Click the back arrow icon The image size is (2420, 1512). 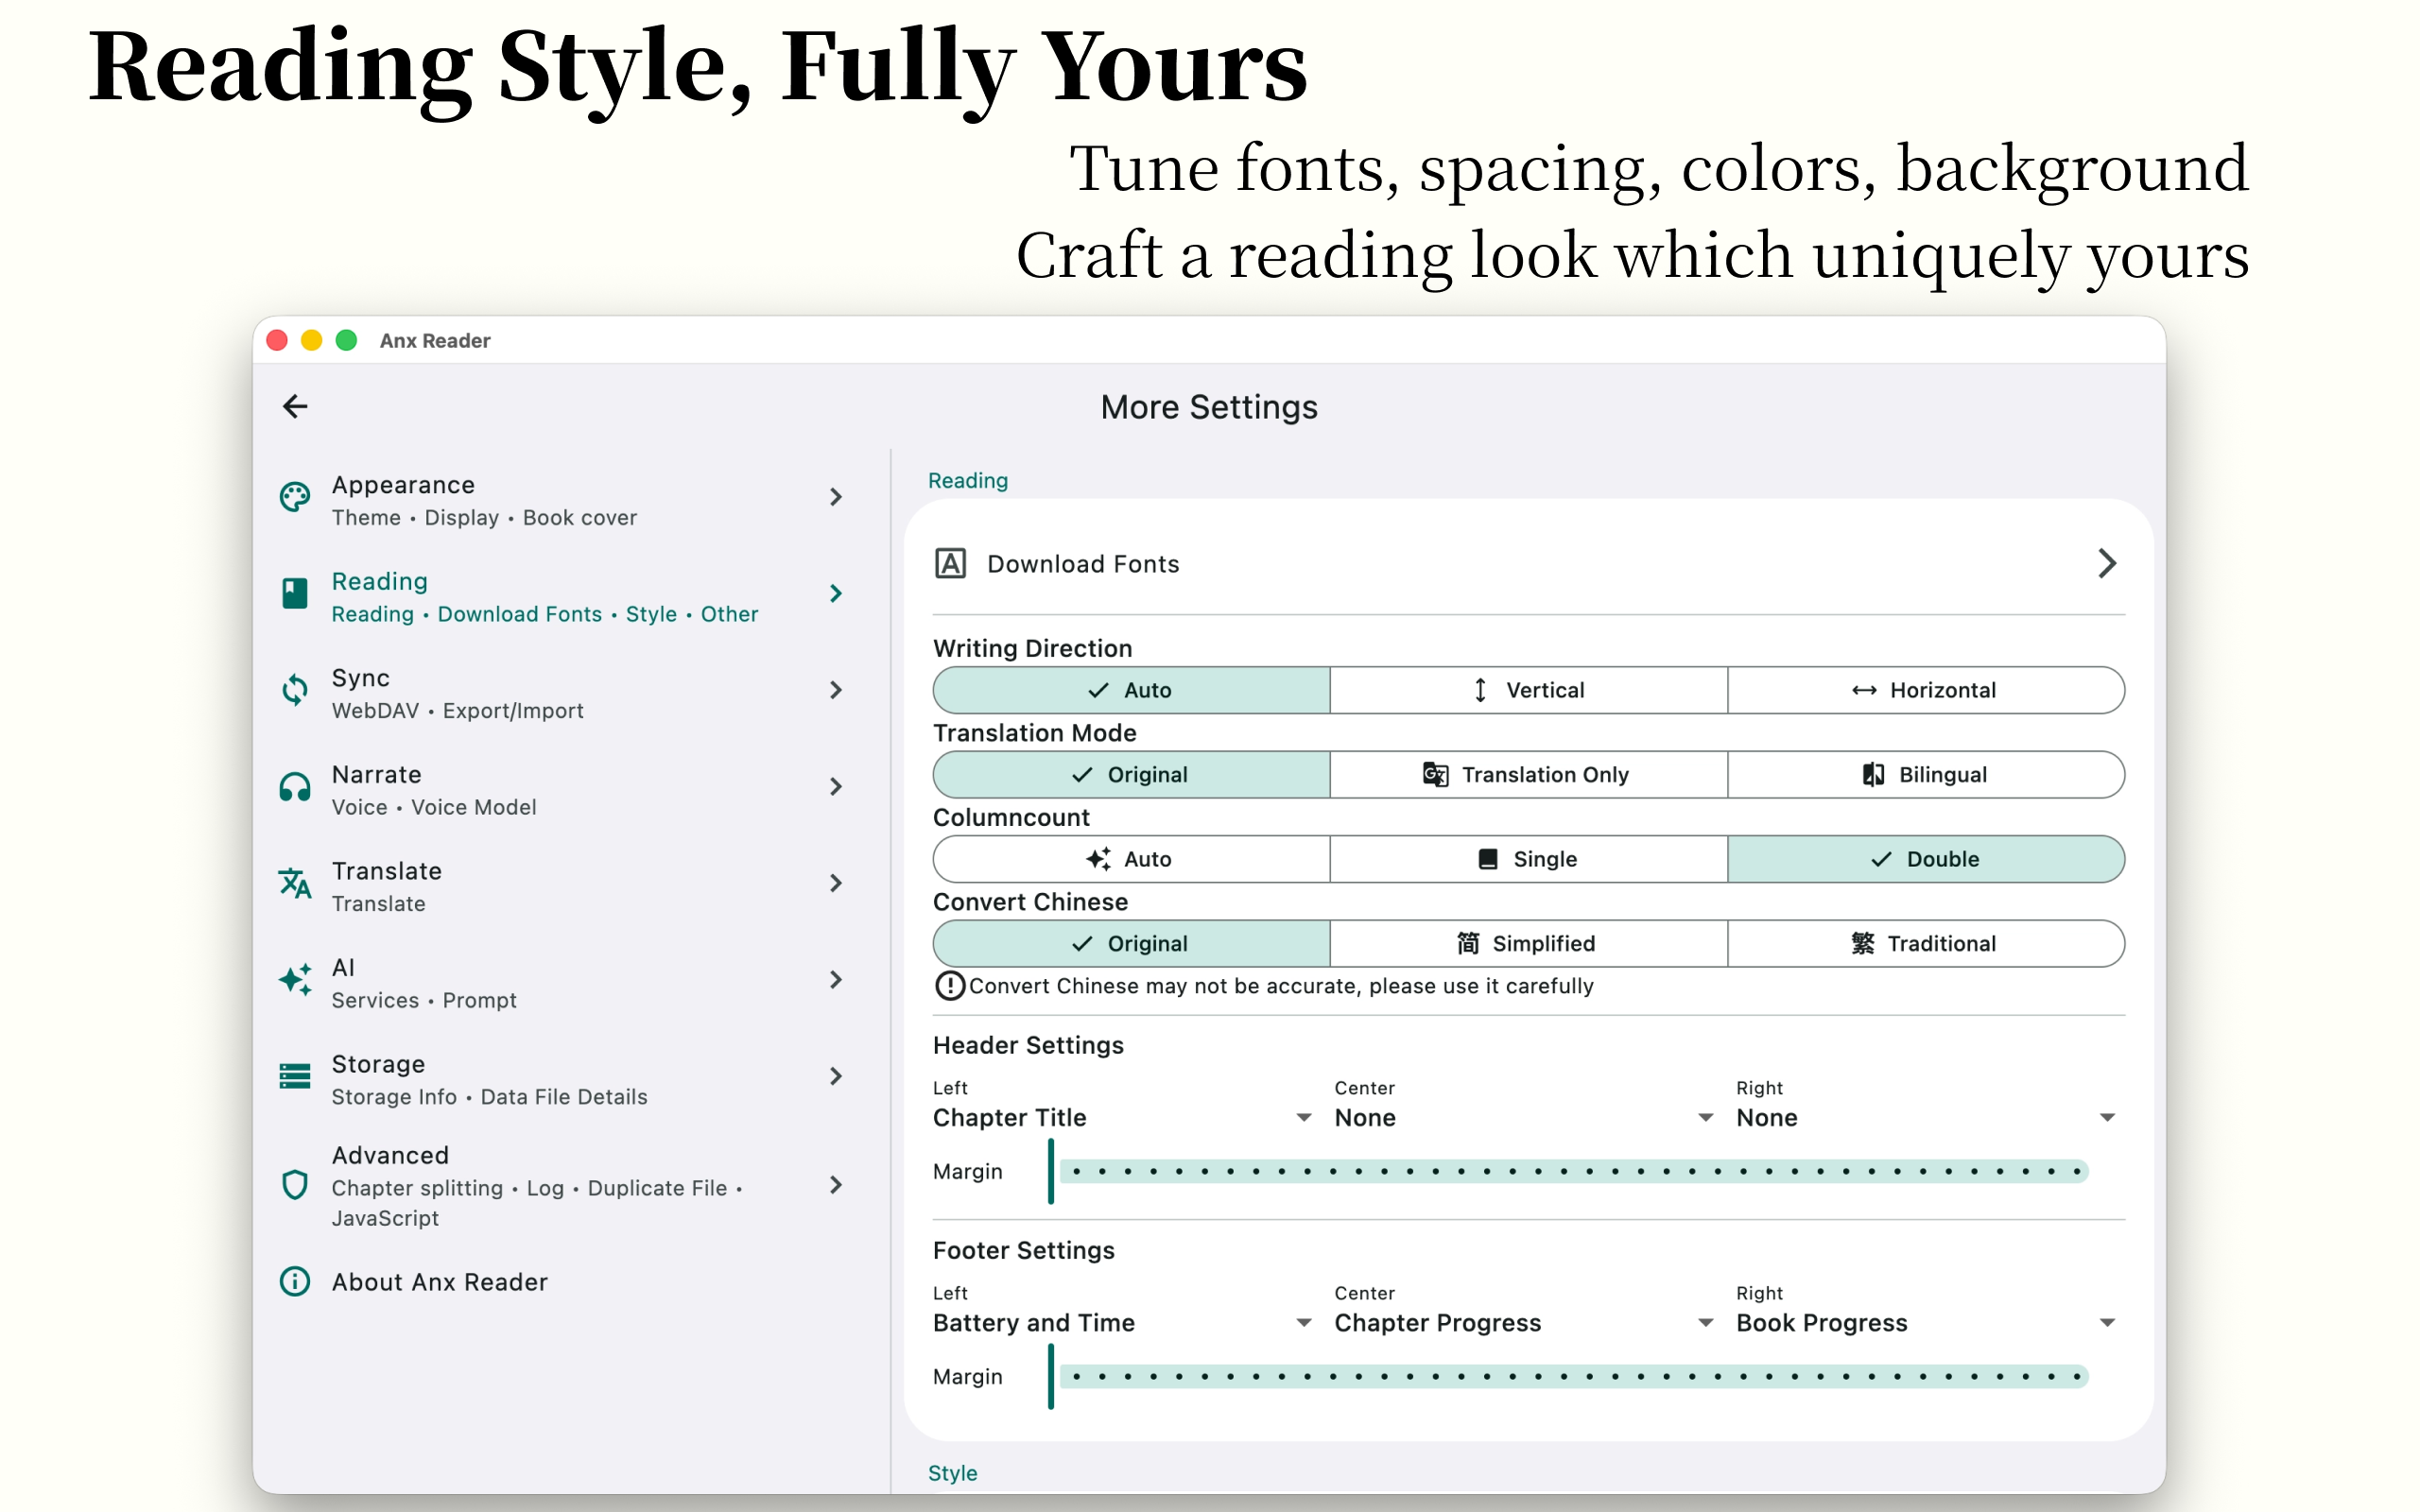pos(295,406)
